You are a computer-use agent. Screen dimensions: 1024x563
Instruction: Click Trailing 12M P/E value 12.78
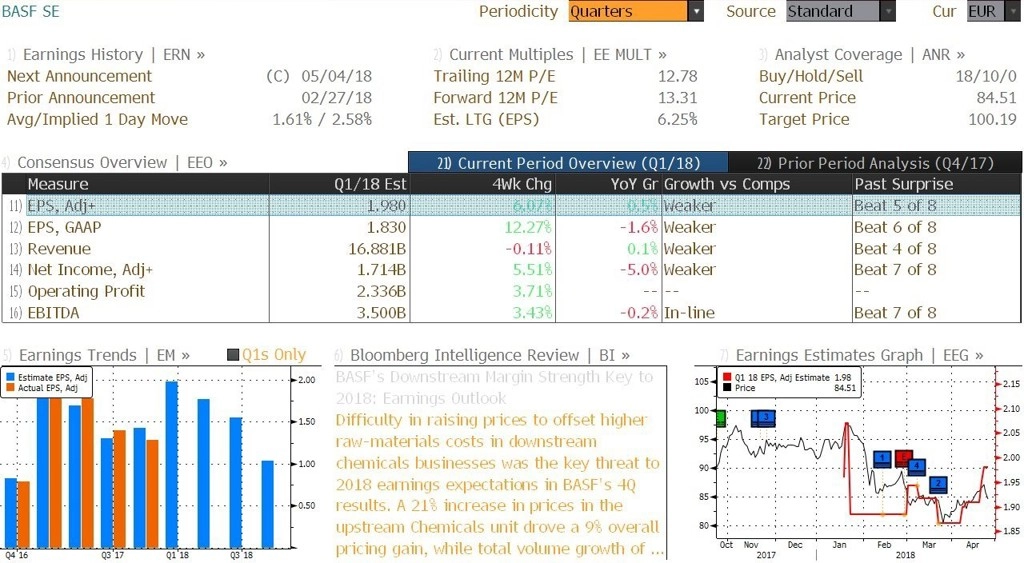coord(678,76)
